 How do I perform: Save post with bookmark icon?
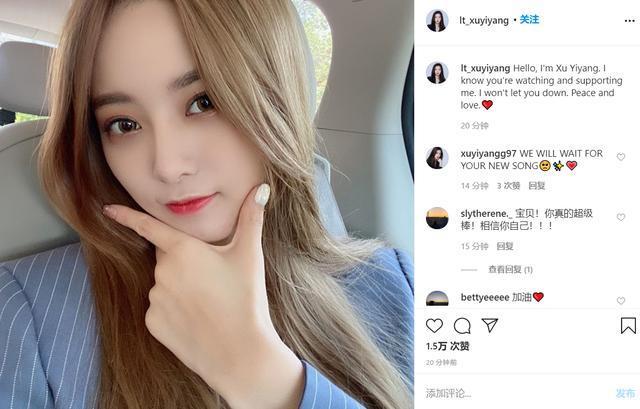pos(628,326)
